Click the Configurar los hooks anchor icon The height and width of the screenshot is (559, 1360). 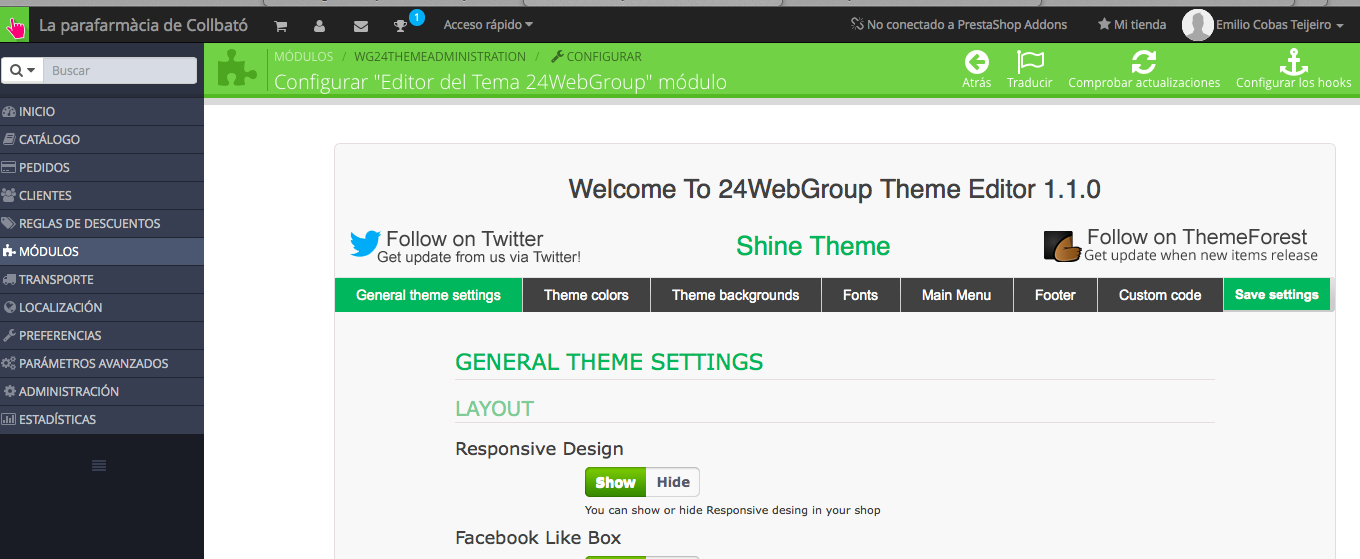pyautogui.click(x=1294, y=62)
